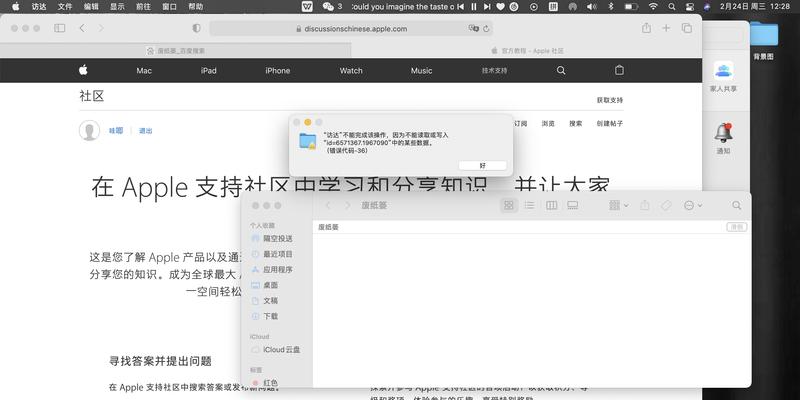
Task: Select 隔空投送 in the Finder sidebar
Action: 278,238
